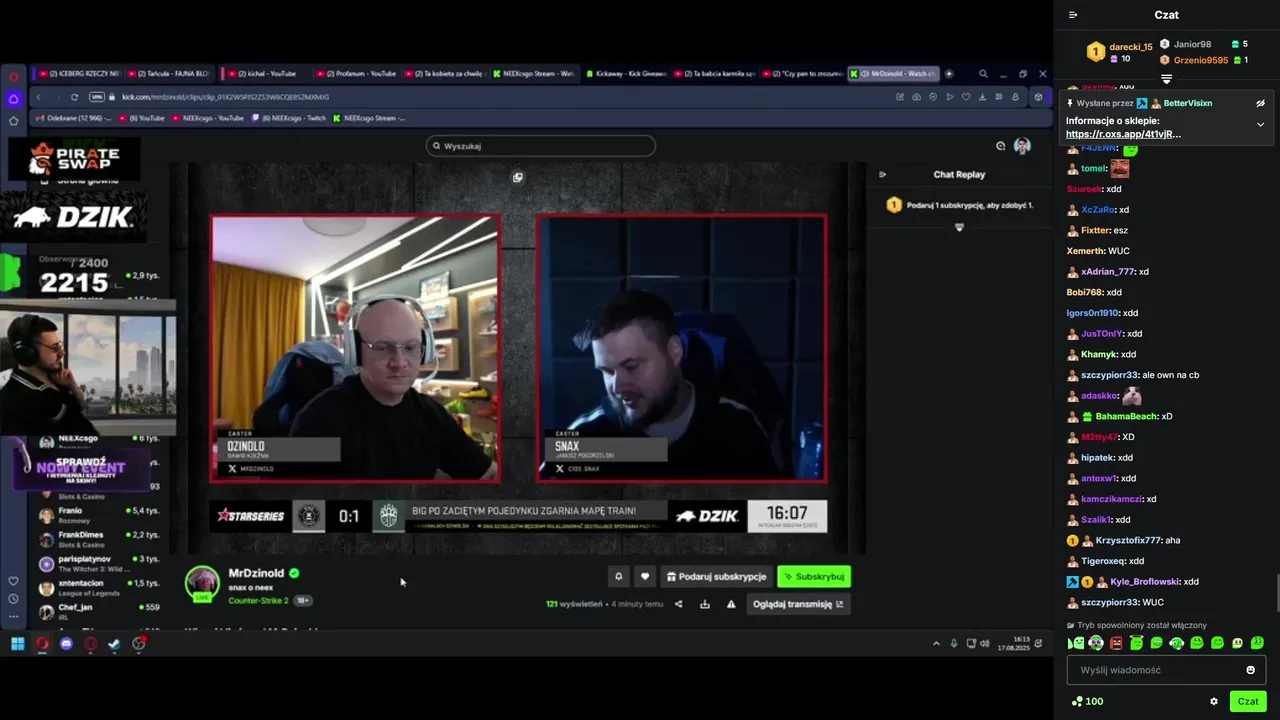This screenshot has height=720, width=1280.
Task: Open the NEEXcsgo - YouTube bookmark
Action: tap(208, 118)
